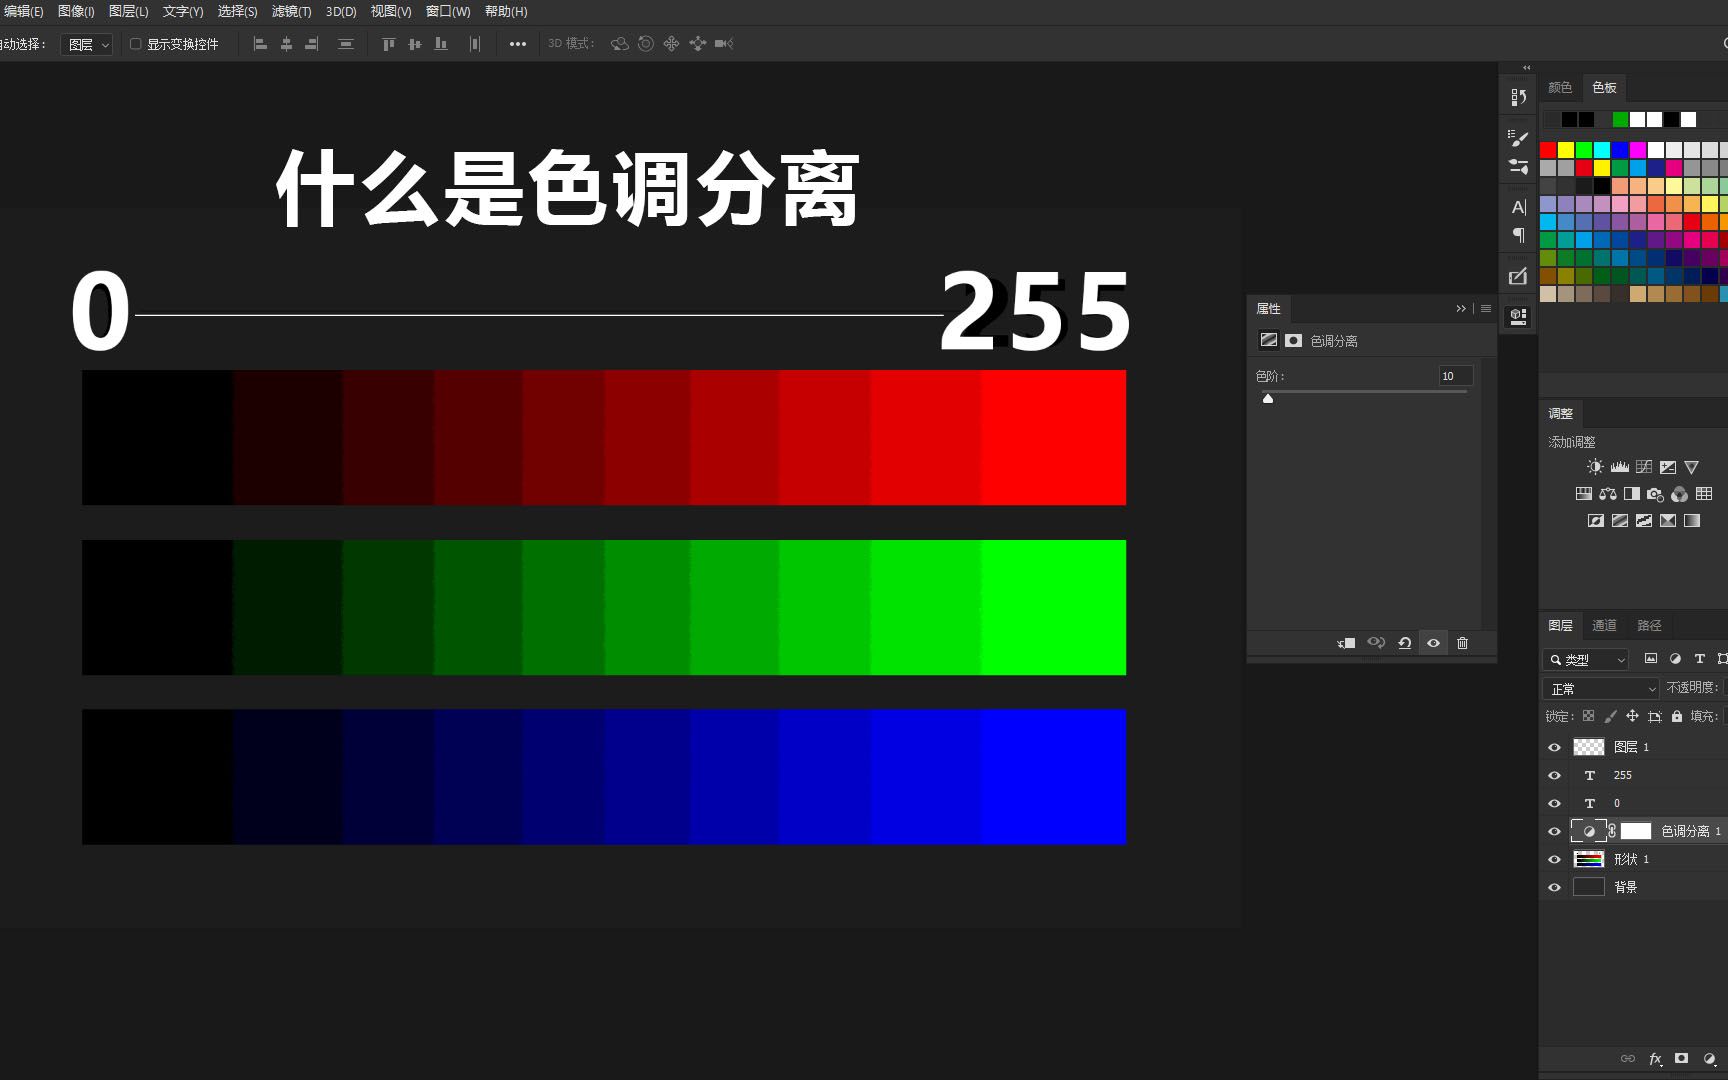
Task: Hide the 形状 1 layer
Action: [1554, 859]
